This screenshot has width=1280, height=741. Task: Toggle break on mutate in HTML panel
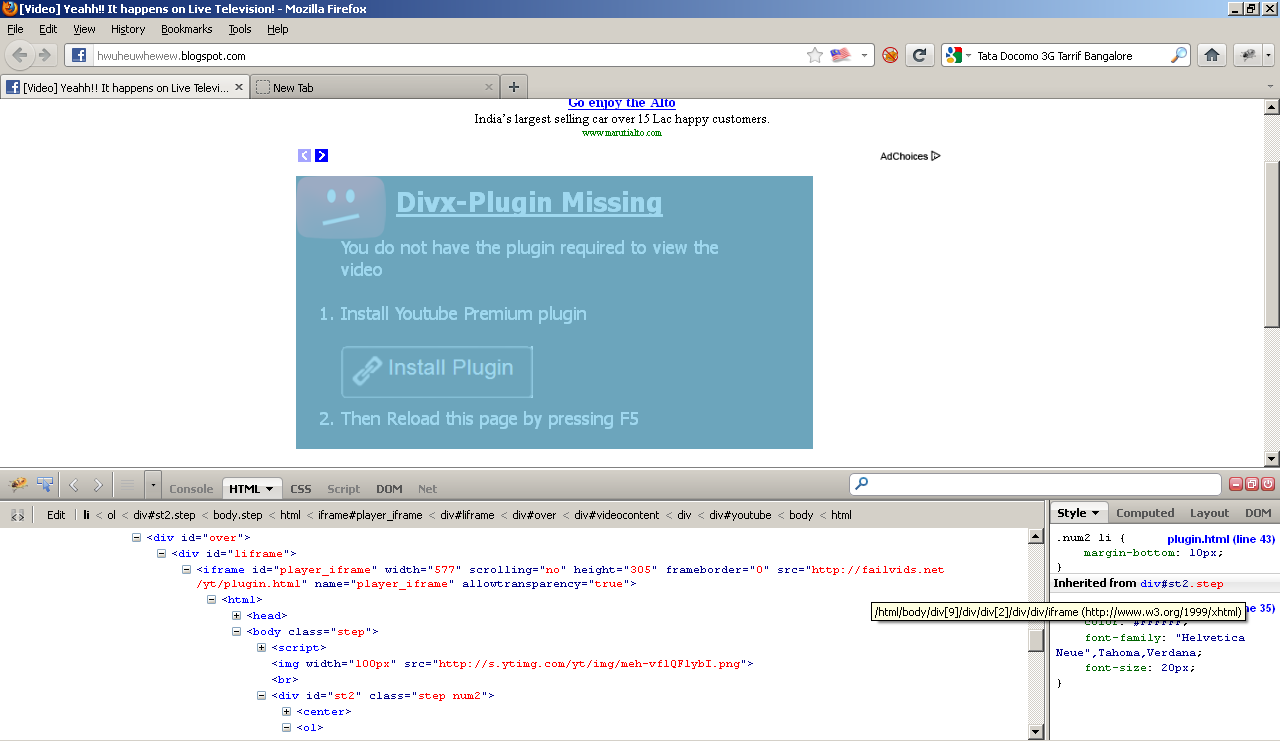(x=17, y=515)
